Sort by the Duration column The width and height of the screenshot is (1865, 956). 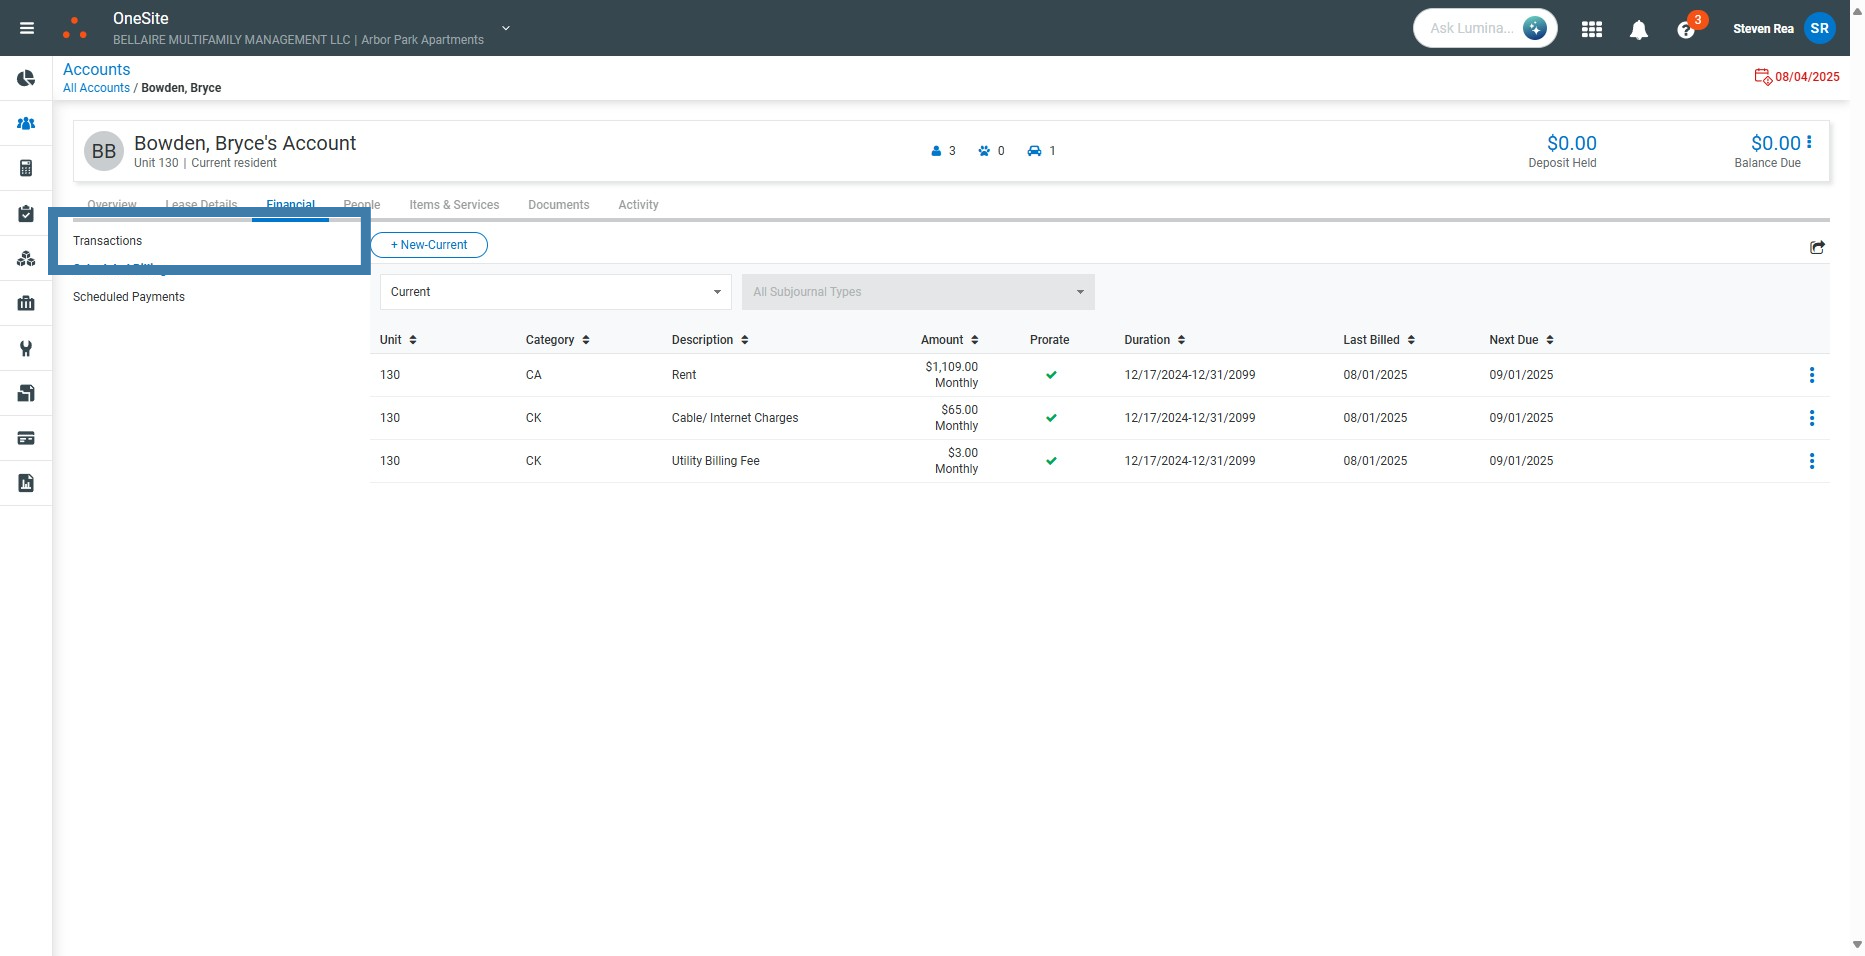point(1155,340)
